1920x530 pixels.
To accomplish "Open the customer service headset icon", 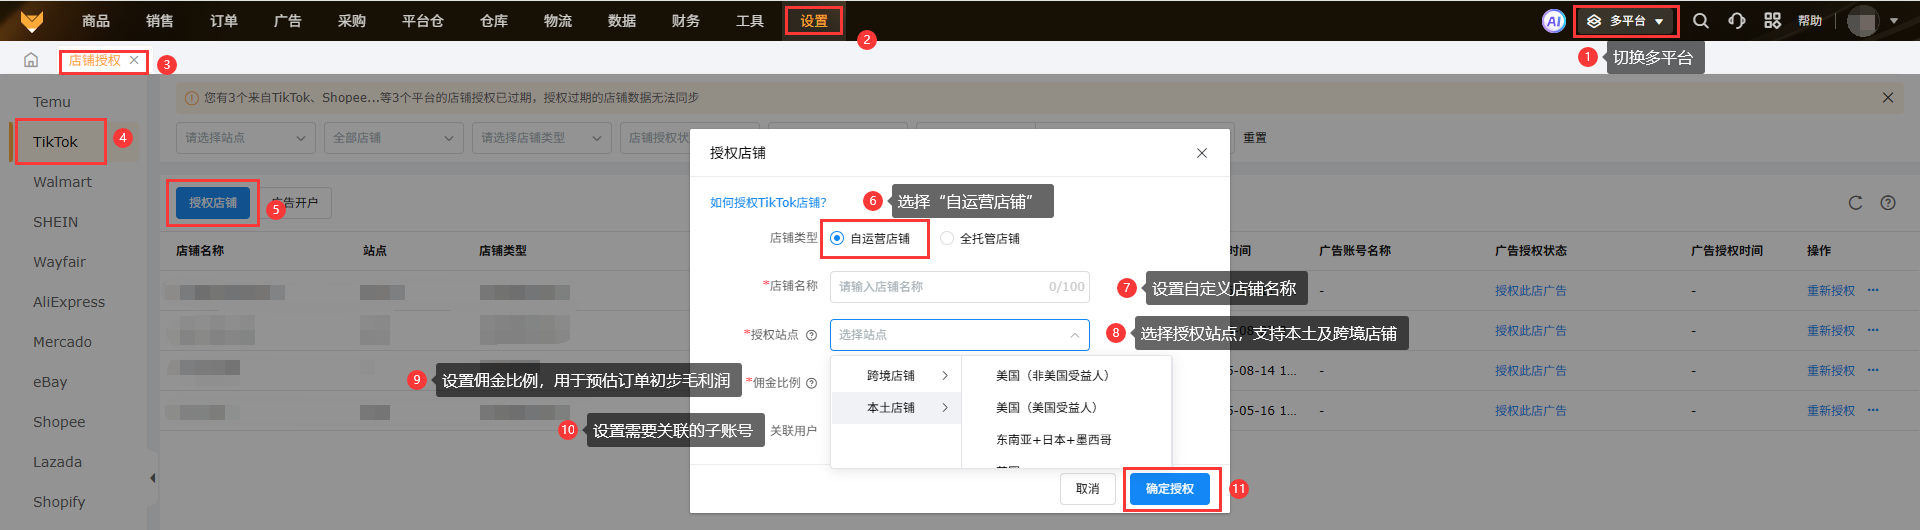I will coord(1737,21).
